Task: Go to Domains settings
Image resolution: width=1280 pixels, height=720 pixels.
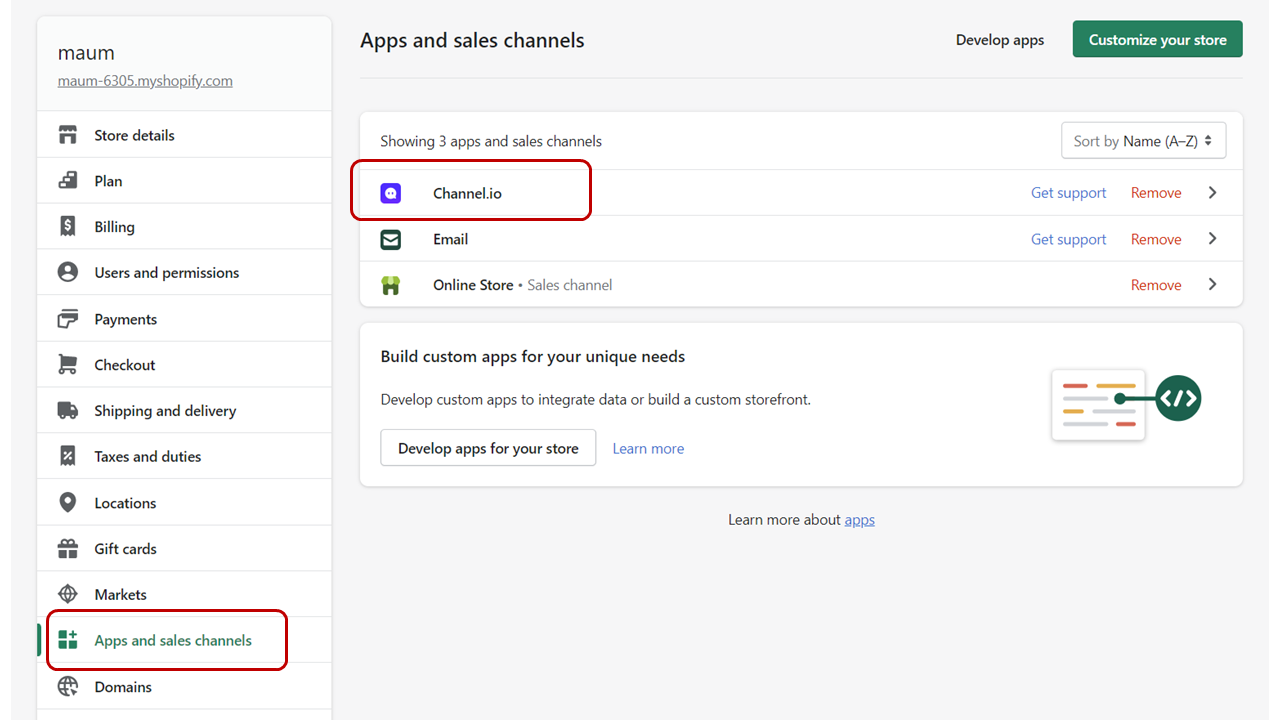Action: 123,687
